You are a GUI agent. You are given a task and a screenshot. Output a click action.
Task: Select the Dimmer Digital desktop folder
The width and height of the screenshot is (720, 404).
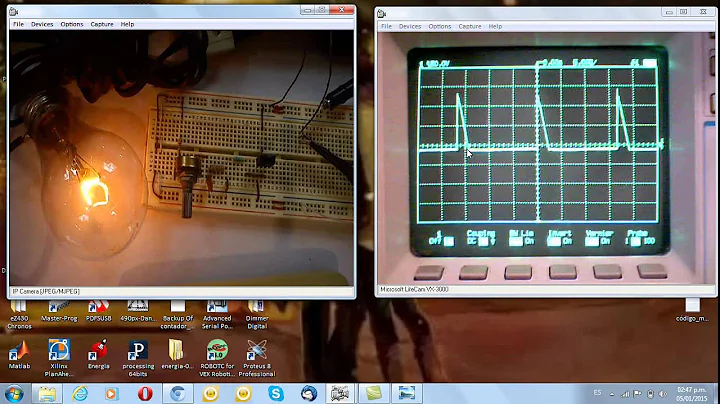pos(257,315)
